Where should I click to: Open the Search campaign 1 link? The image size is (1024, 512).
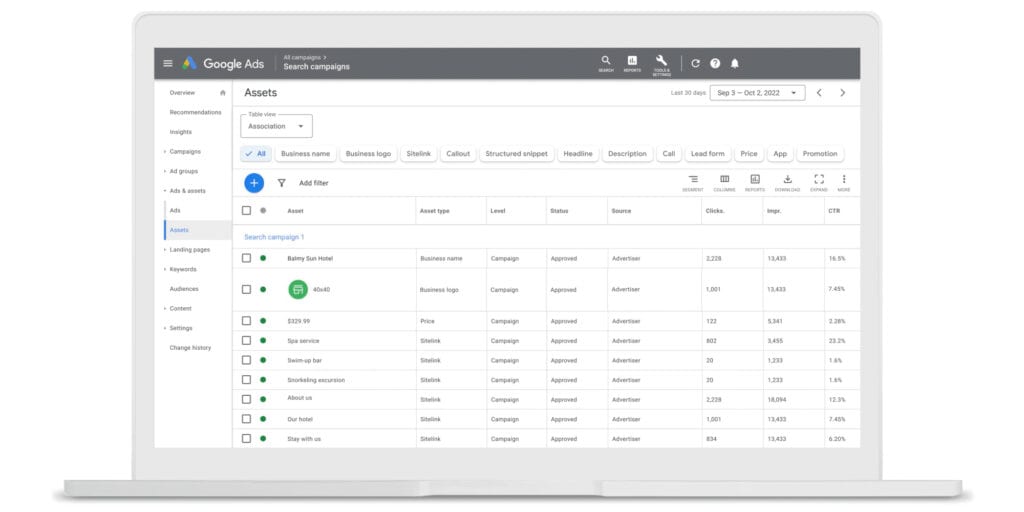point(274,237)
